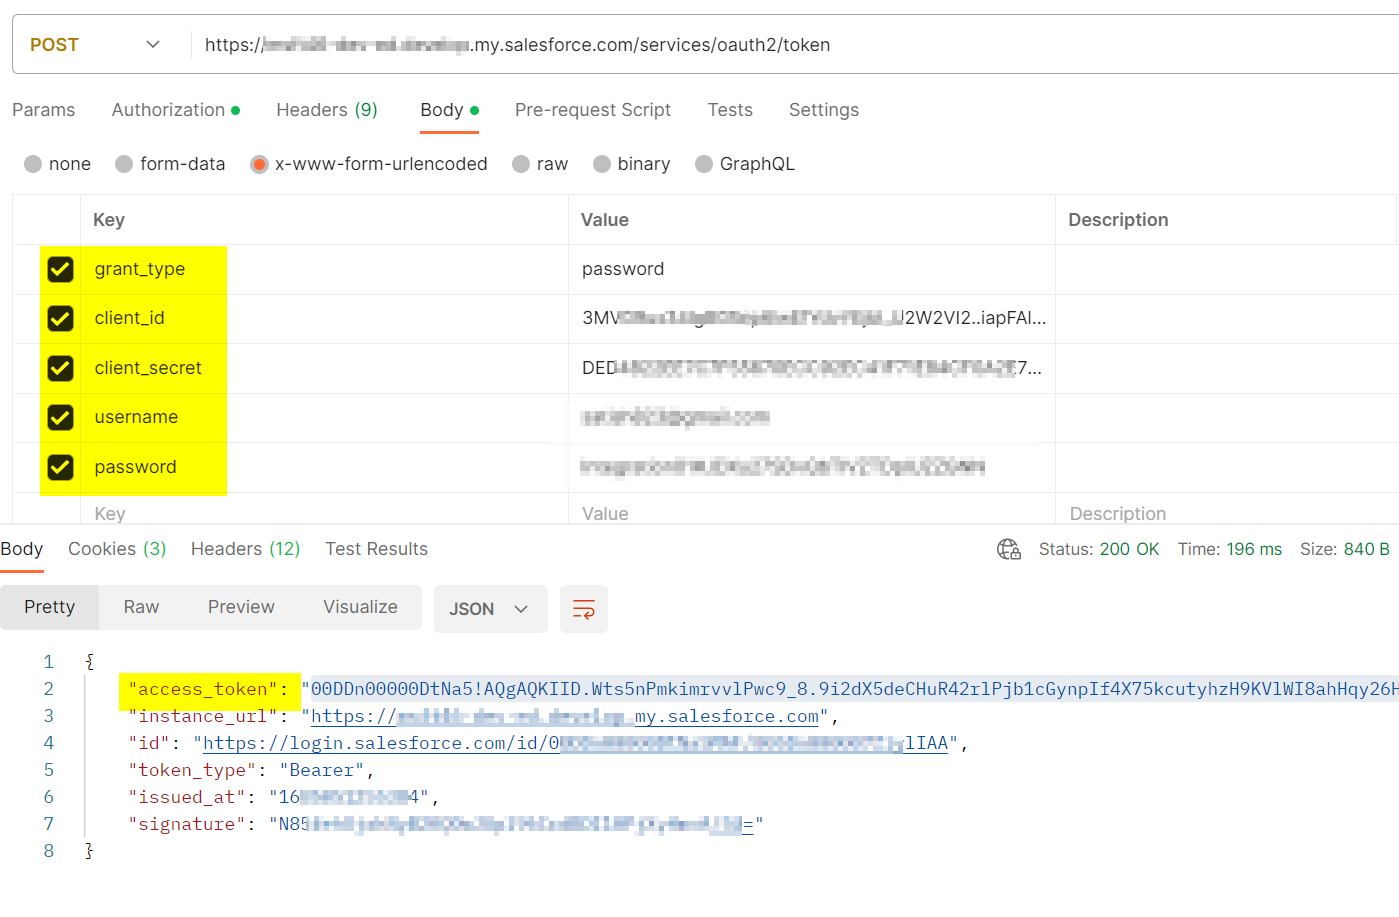Screen dimensions: 1399x917
Task: Uncheck the password parameter checkbox
Action: [61, 467]
